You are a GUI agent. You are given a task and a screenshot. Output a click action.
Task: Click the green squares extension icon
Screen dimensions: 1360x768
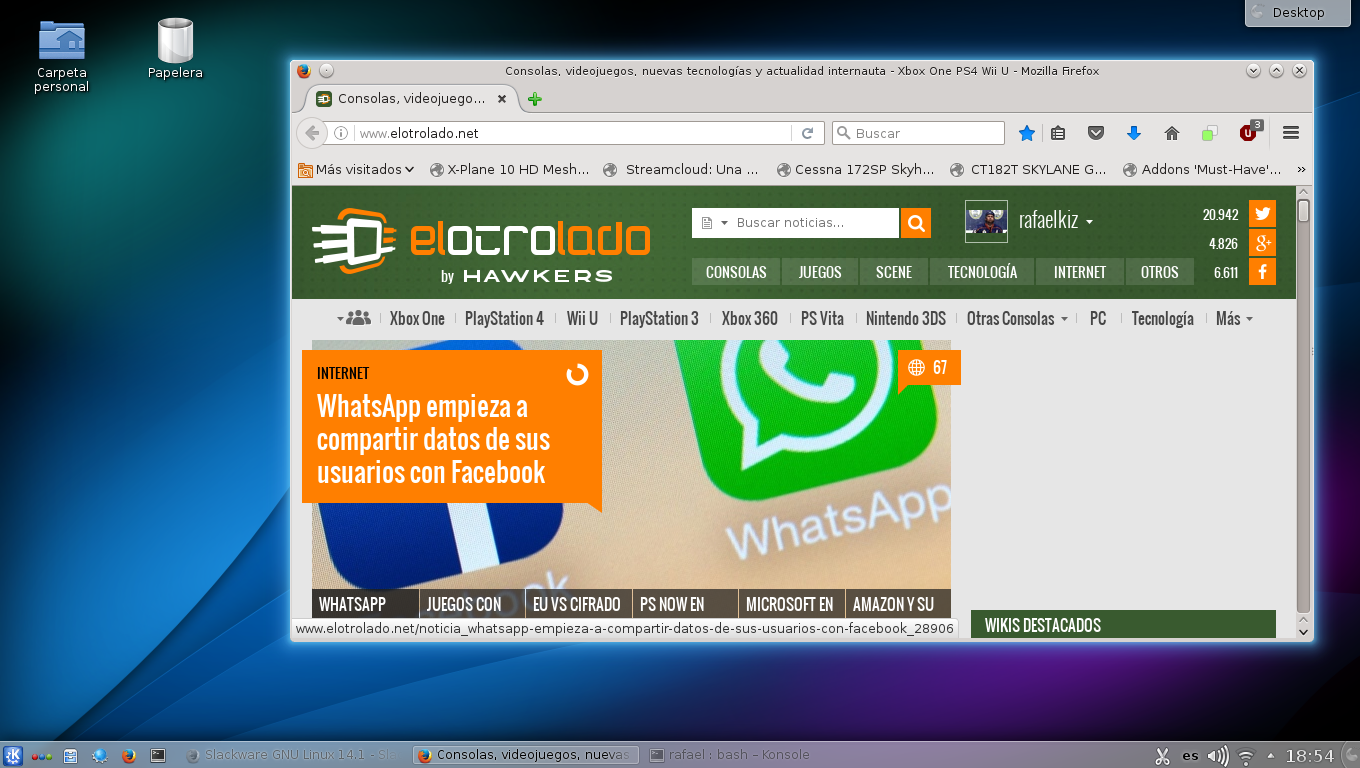pos(1210,133)
